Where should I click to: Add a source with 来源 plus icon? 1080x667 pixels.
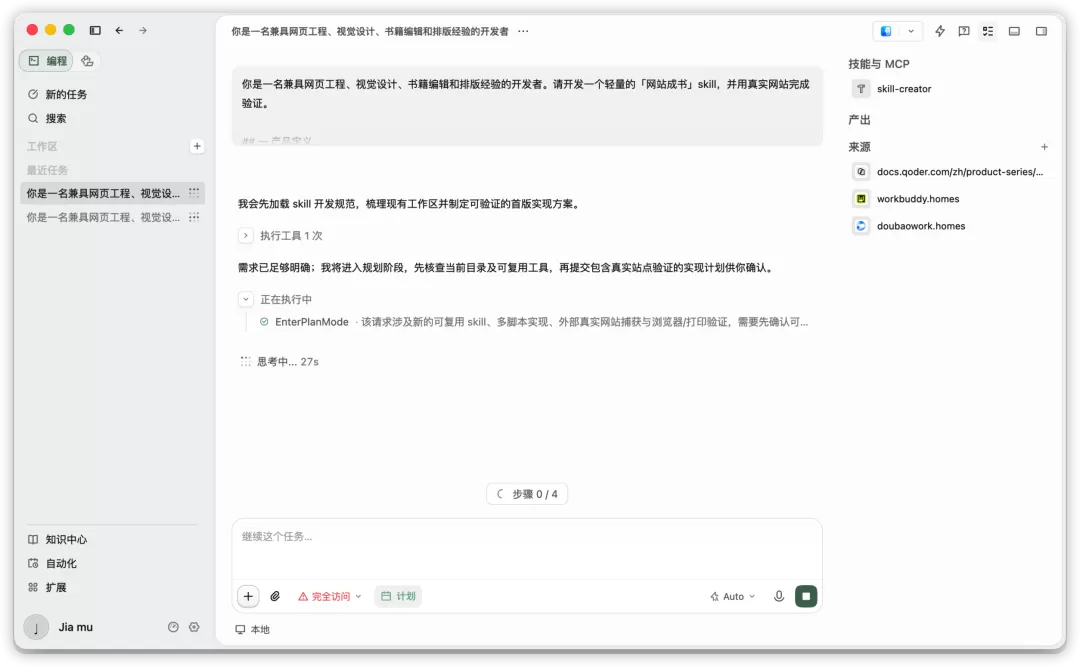point(1044,147)
